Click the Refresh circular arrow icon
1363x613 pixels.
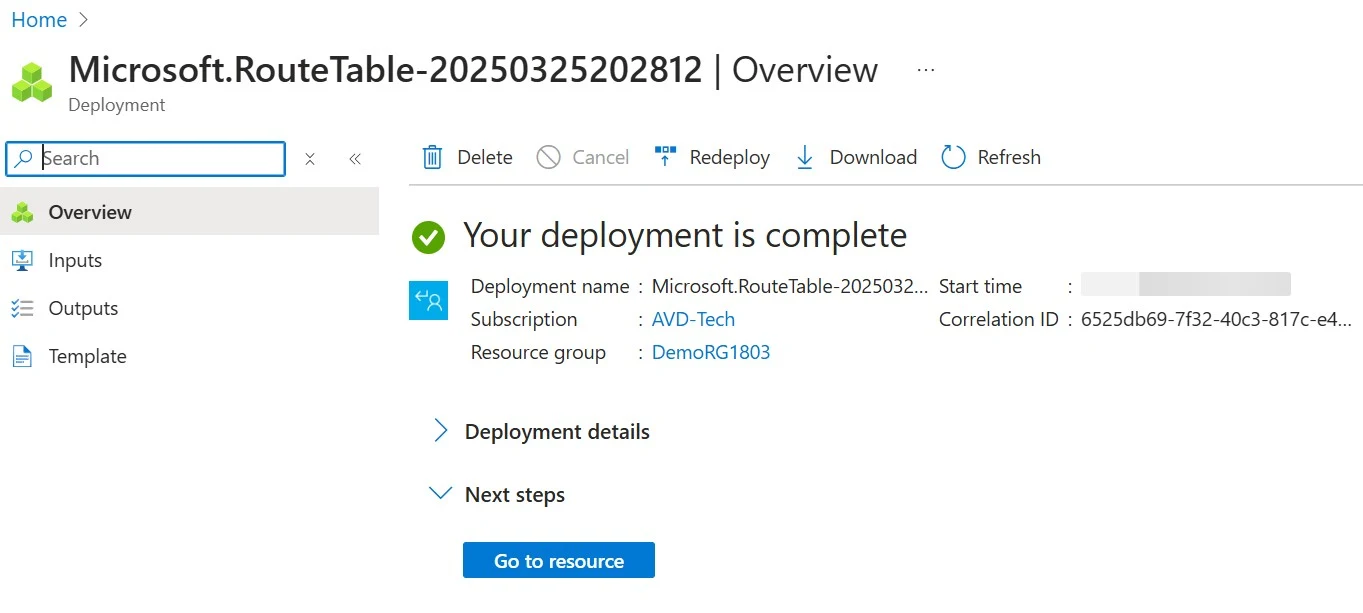[953, 157]
